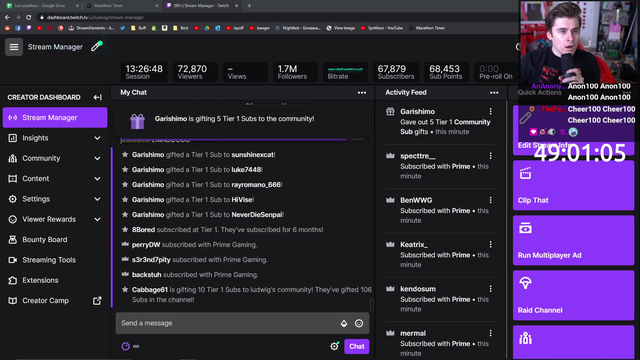Click the Content icon in sidebar
Image resolution: width=640 pixels, height=360 pixels.
tap(13, 179)
